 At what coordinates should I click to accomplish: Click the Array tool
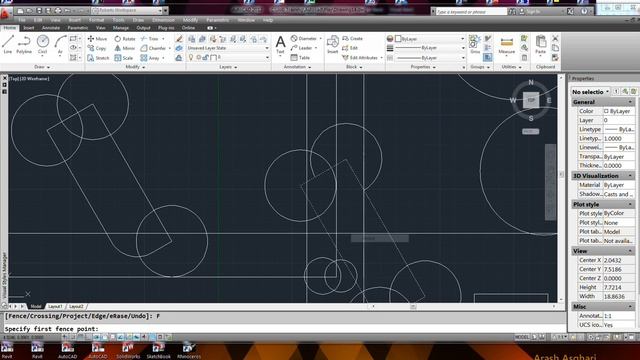point(150,58)
